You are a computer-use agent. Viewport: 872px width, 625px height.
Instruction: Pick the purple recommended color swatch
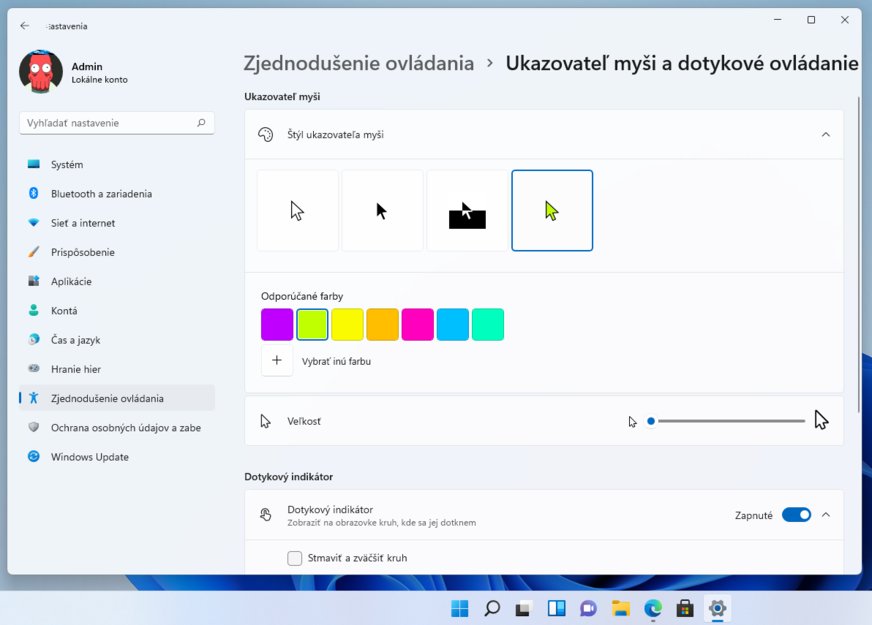[277, 324]
